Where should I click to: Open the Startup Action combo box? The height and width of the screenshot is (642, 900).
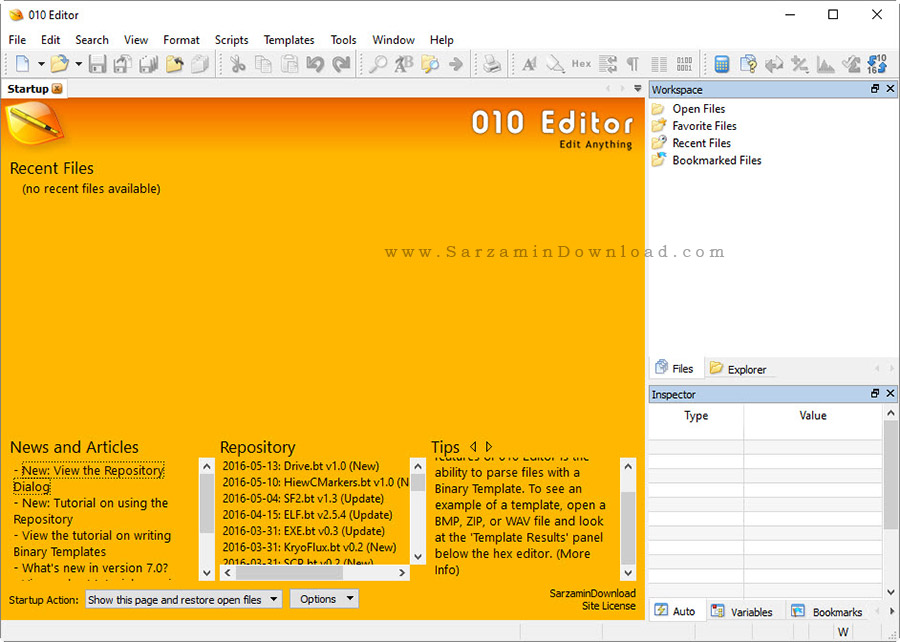pos(184,600)
